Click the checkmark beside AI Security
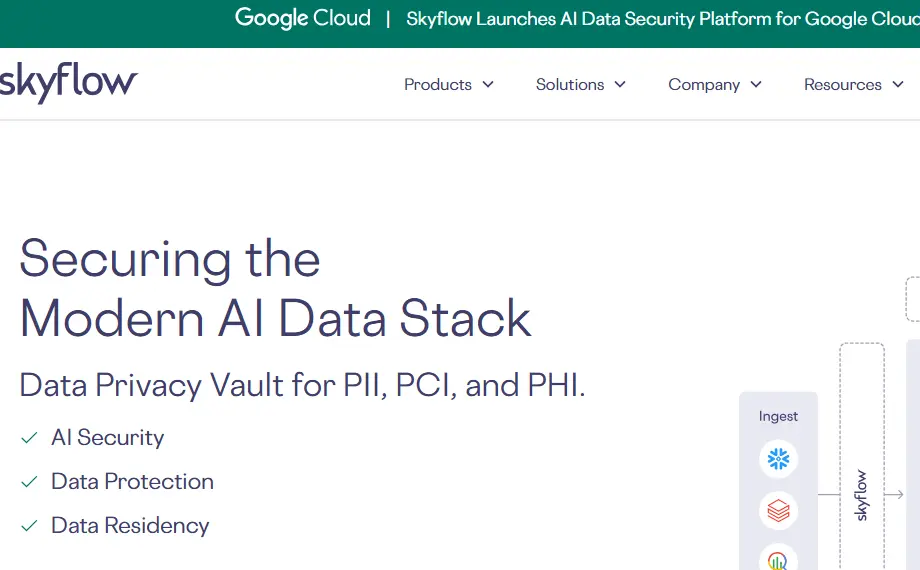The height and width of the screenshot is (570, 920). [x=29, y=438]
